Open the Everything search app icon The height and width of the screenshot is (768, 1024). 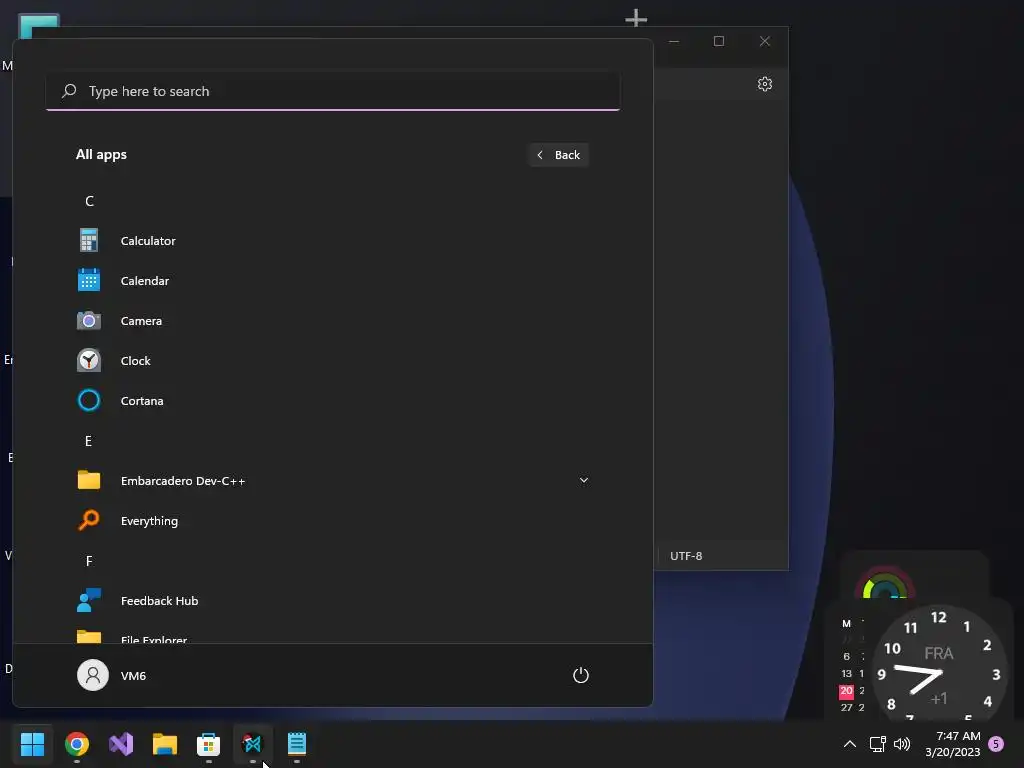(x=89, y=520)
